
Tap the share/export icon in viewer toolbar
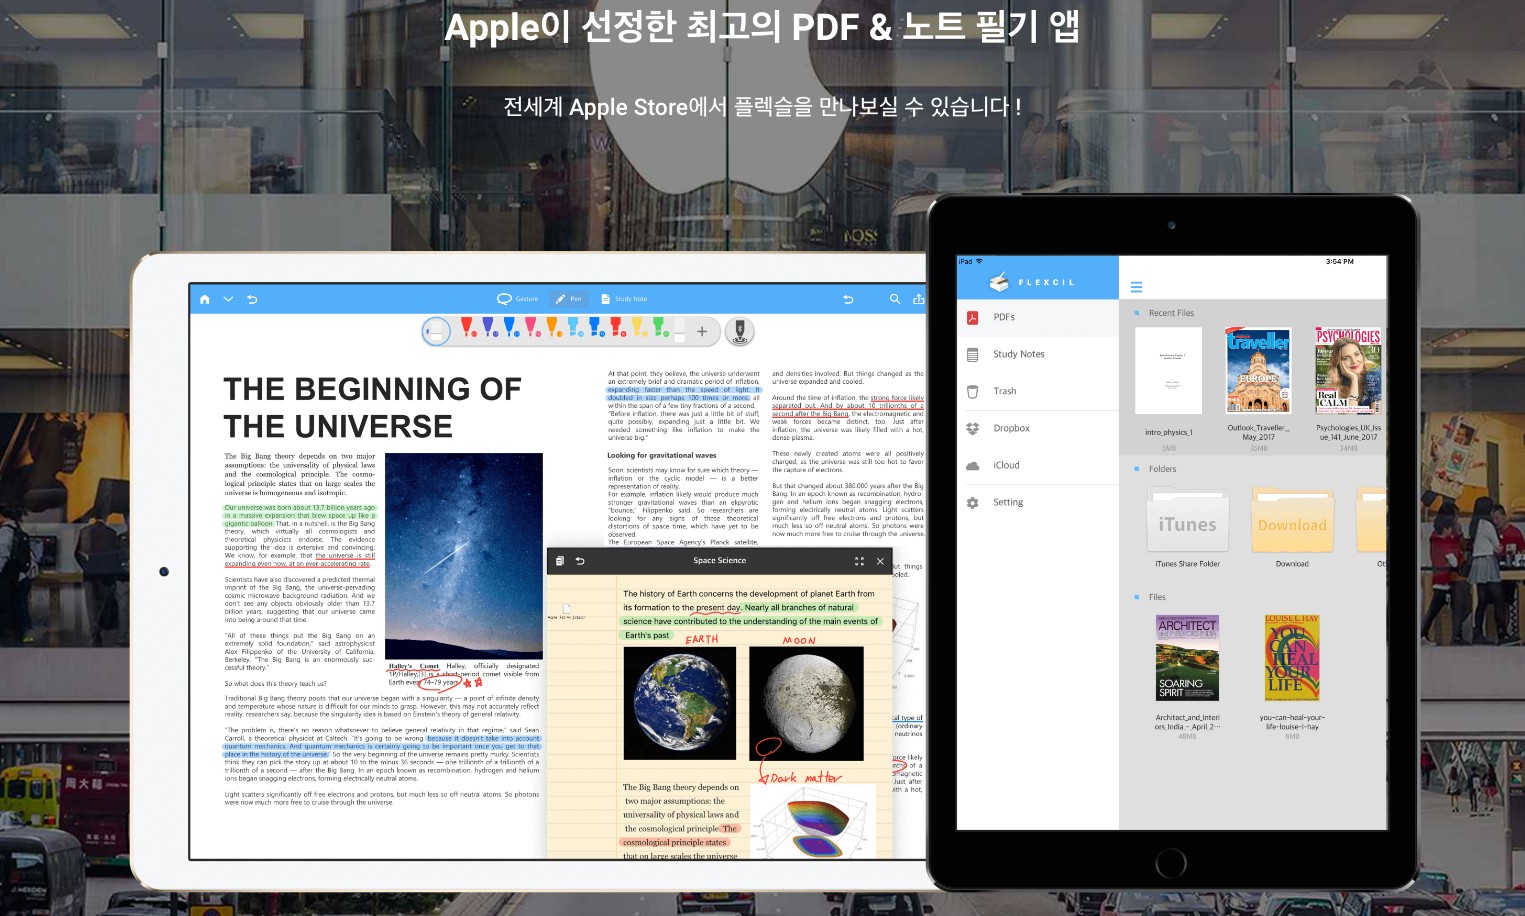(918, 299)
